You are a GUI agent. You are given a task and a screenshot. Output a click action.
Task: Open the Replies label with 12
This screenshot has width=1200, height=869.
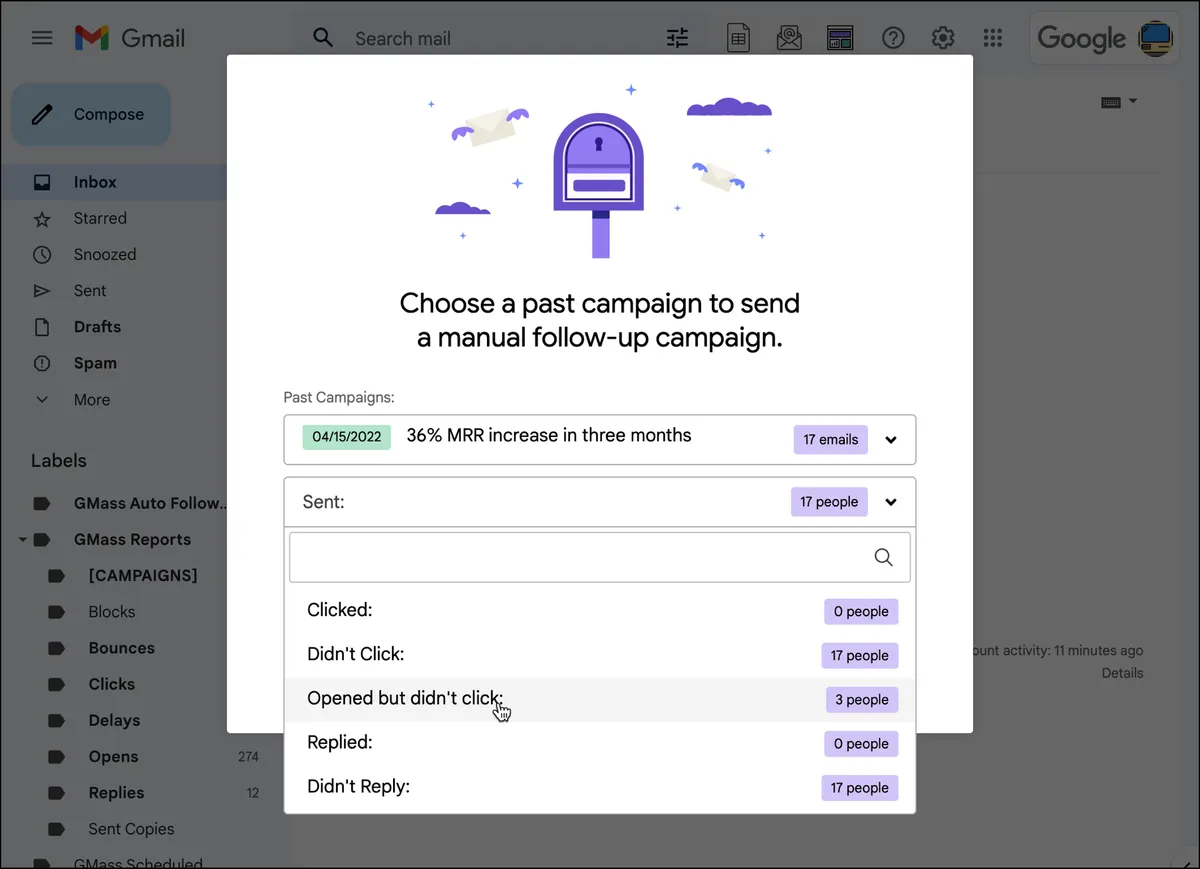click(x=116, y=793)
